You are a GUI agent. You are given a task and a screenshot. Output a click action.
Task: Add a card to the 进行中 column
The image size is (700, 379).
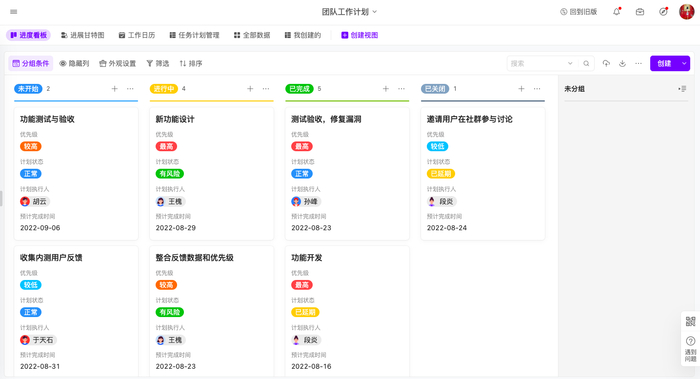pos(250,89)
